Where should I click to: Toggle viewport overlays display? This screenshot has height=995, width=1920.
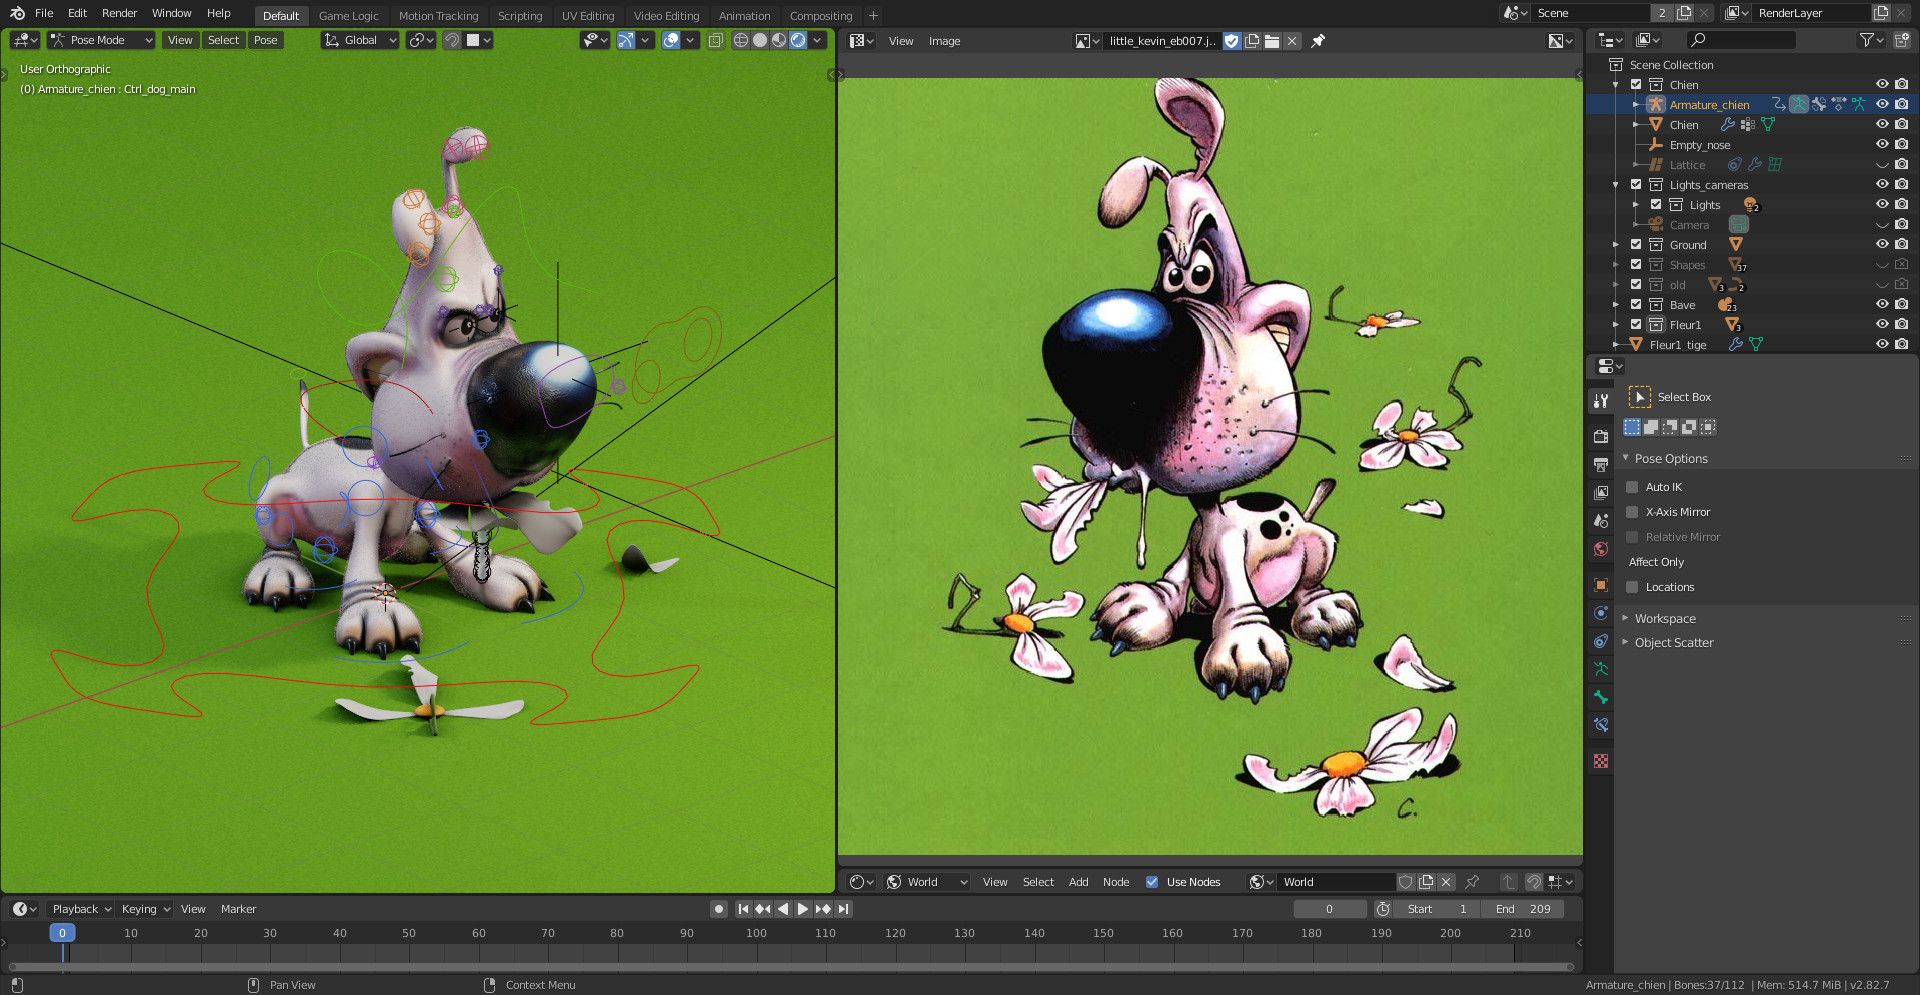coord(671,40)
